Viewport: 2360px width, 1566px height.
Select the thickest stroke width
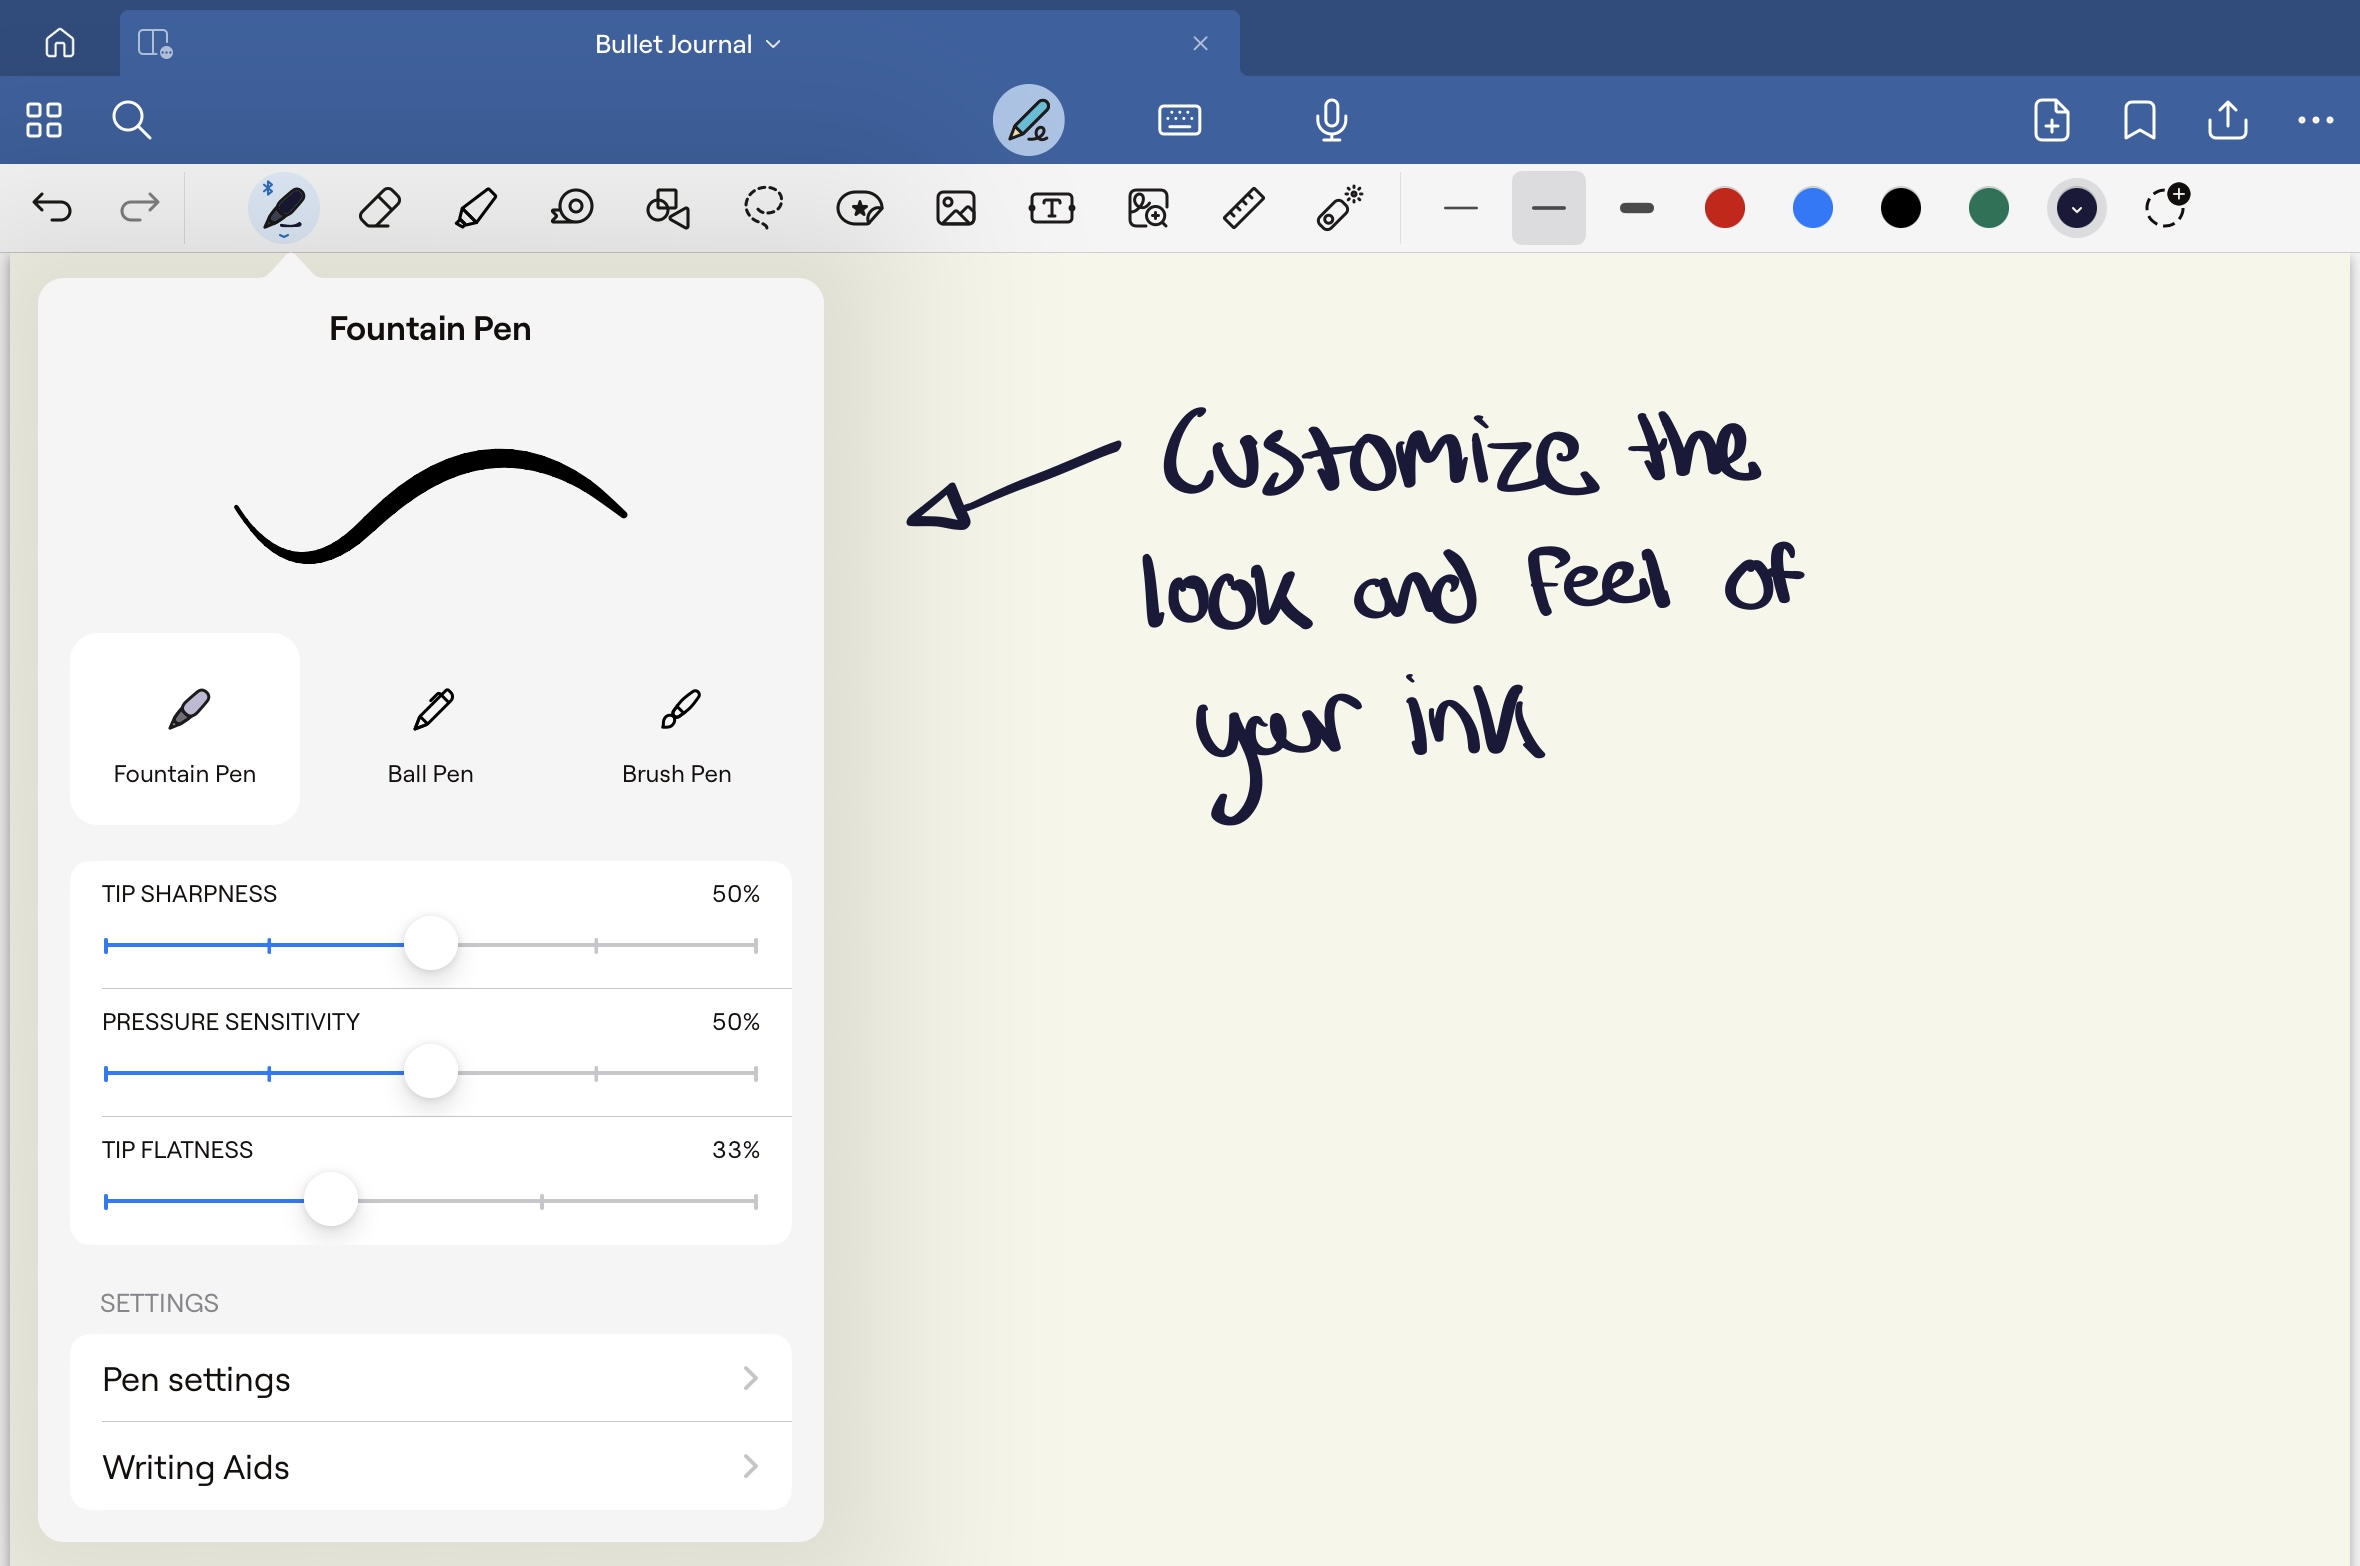tap(1636, 208)
